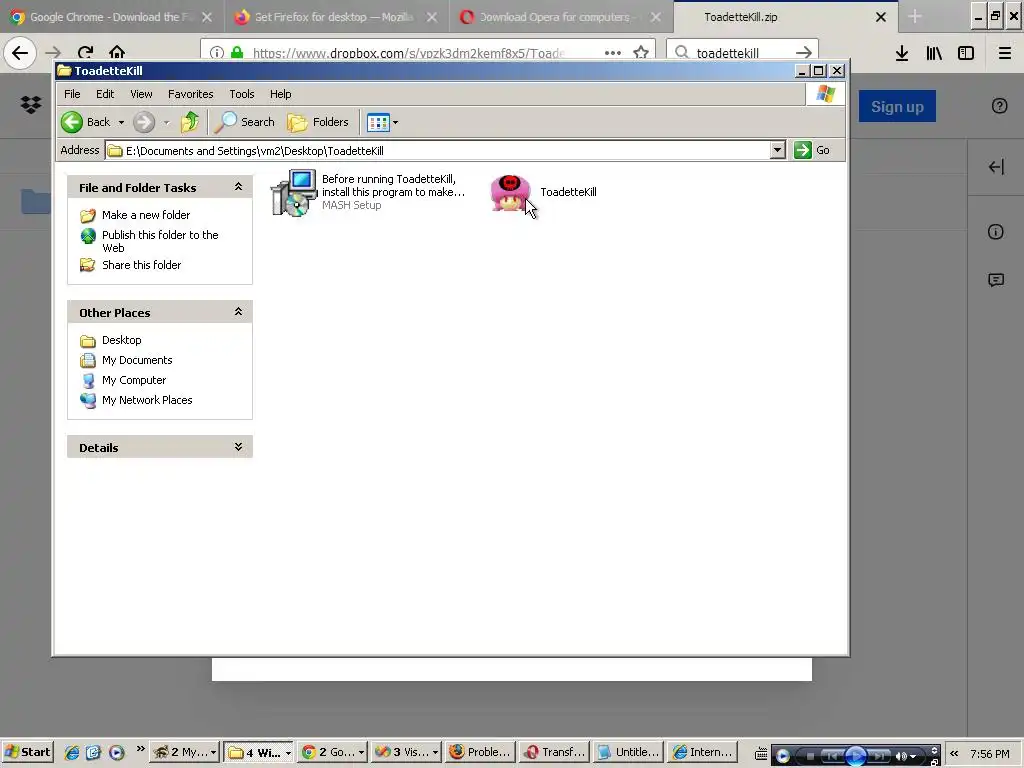Viewport: 1024px width, 768px height.
Task: Click the Firefox home button
Action: pyautogui.click(x=117, y=52)
